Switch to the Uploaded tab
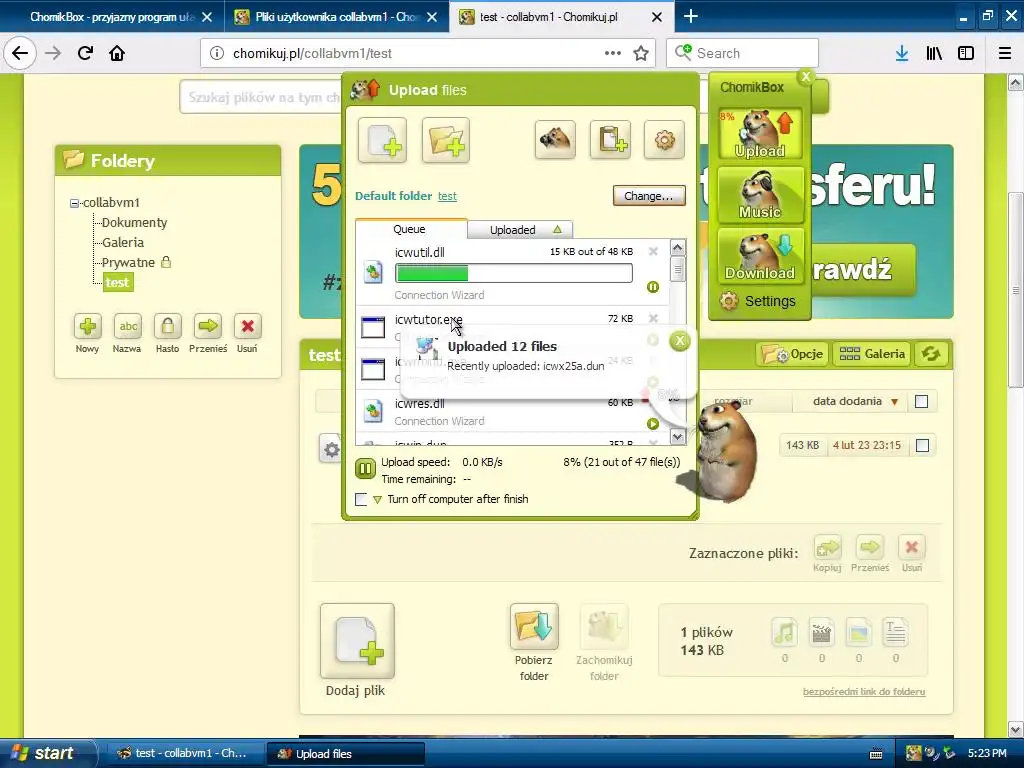This screenshot has width=1024, height=768. tap(520, 230)
